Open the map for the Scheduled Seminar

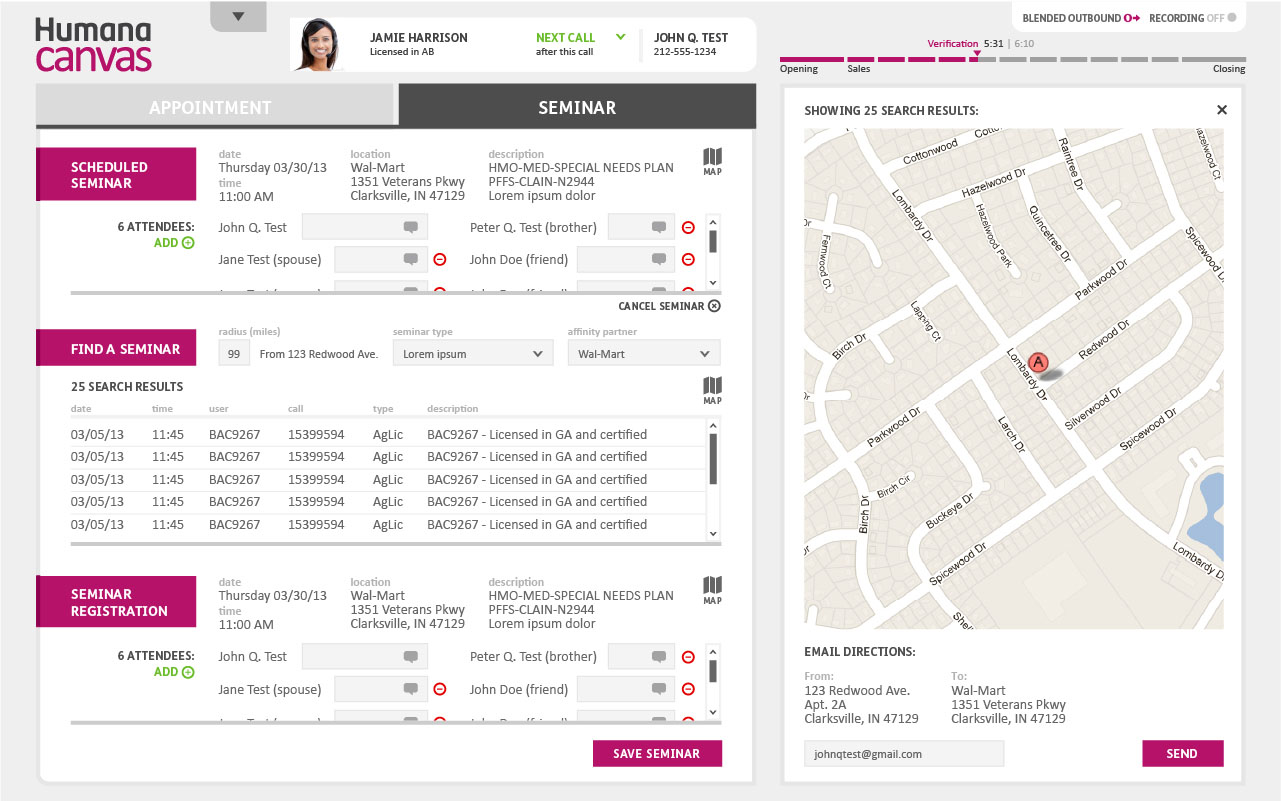click(712, 161)
